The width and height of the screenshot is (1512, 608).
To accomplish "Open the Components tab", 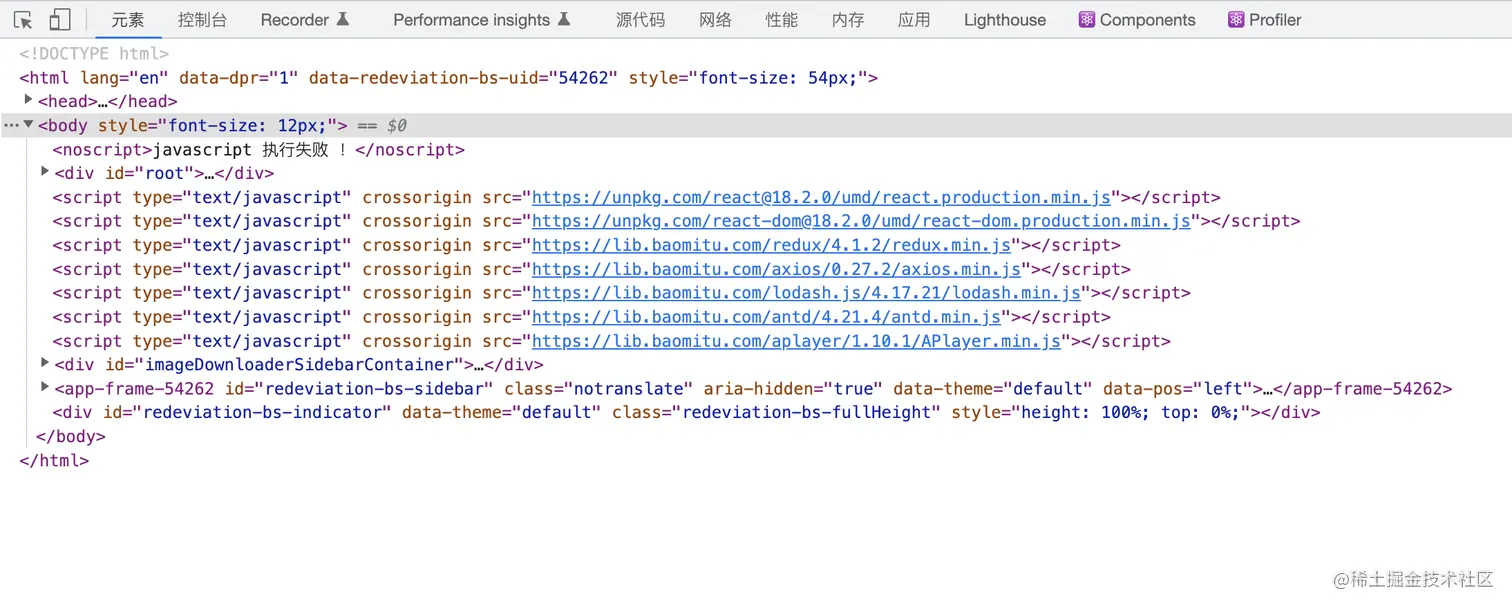I will click(1137, 20).
